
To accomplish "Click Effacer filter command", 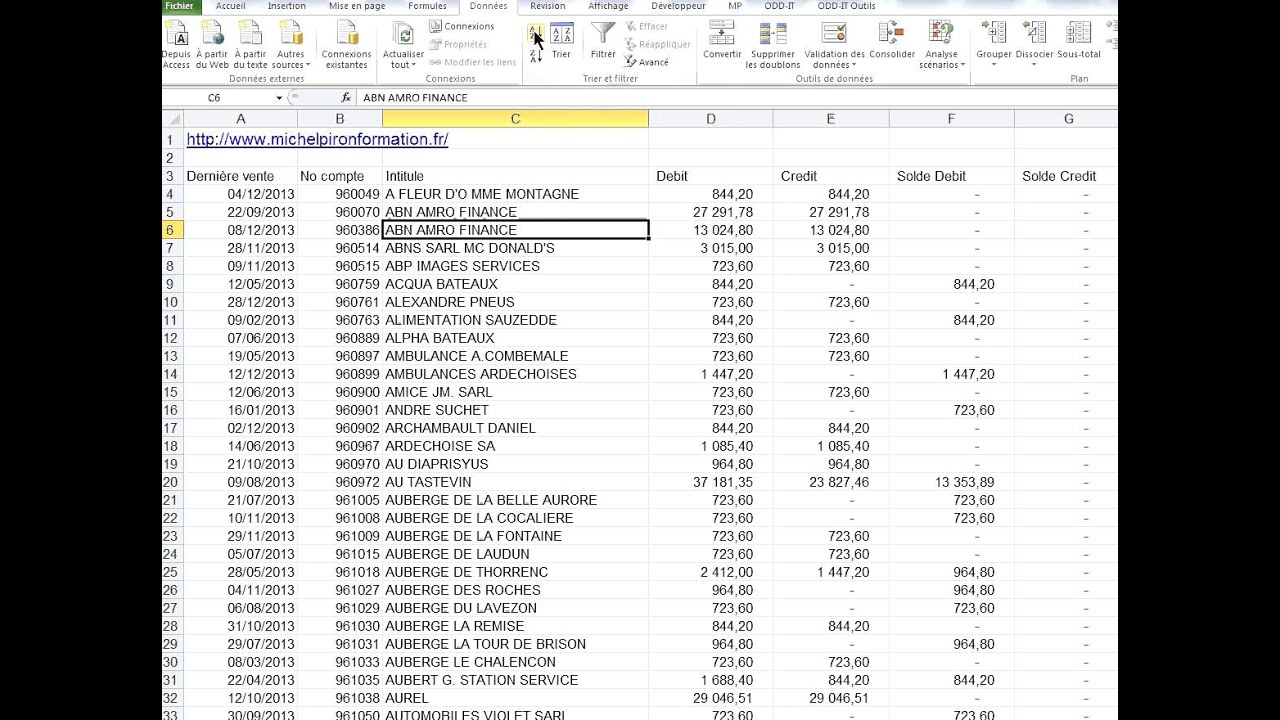I will (x=646, y=27).
